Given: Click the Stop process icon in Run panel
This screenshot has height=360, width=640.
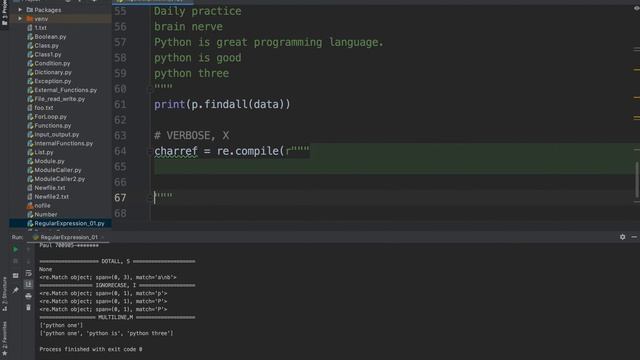Looking at the screenshot, I should pos(16,261).
